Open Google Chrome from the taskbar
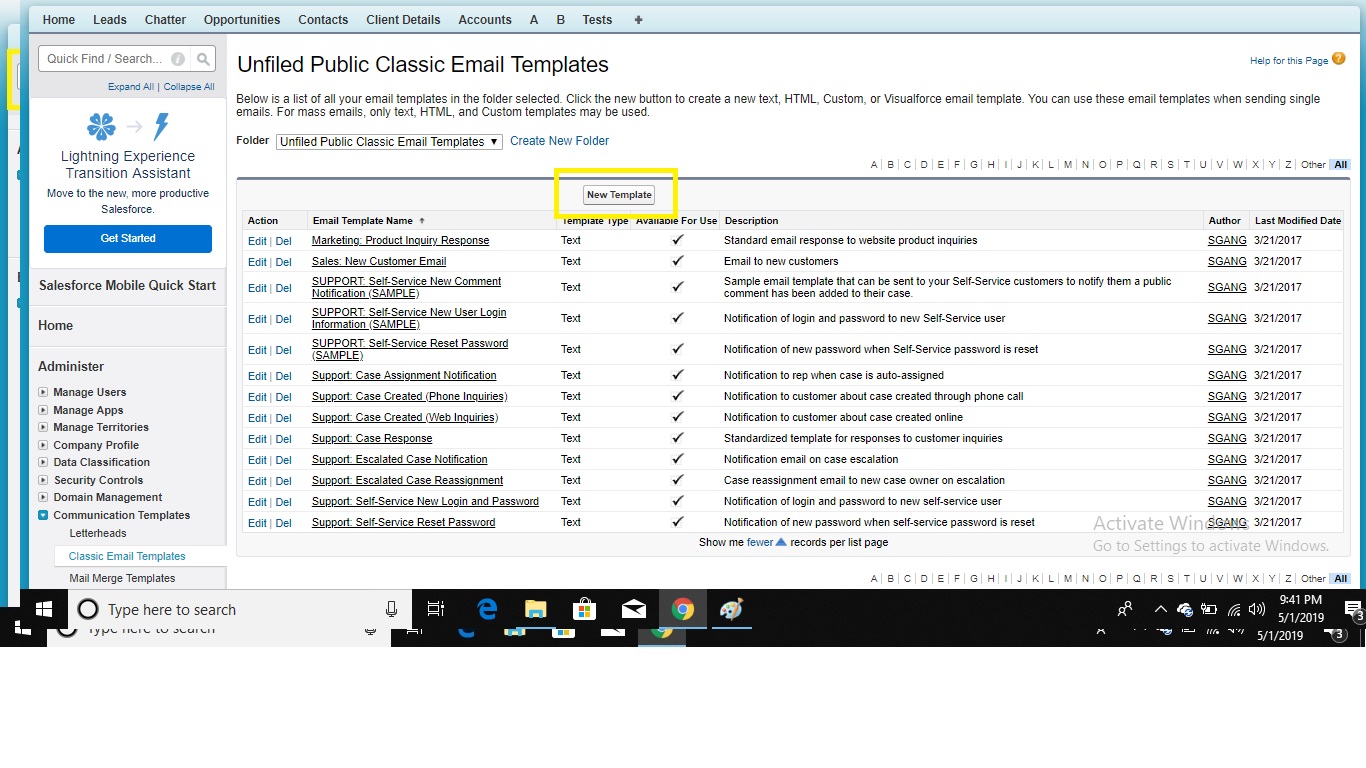Screen dimensions: 1366x768 (683, 608)
